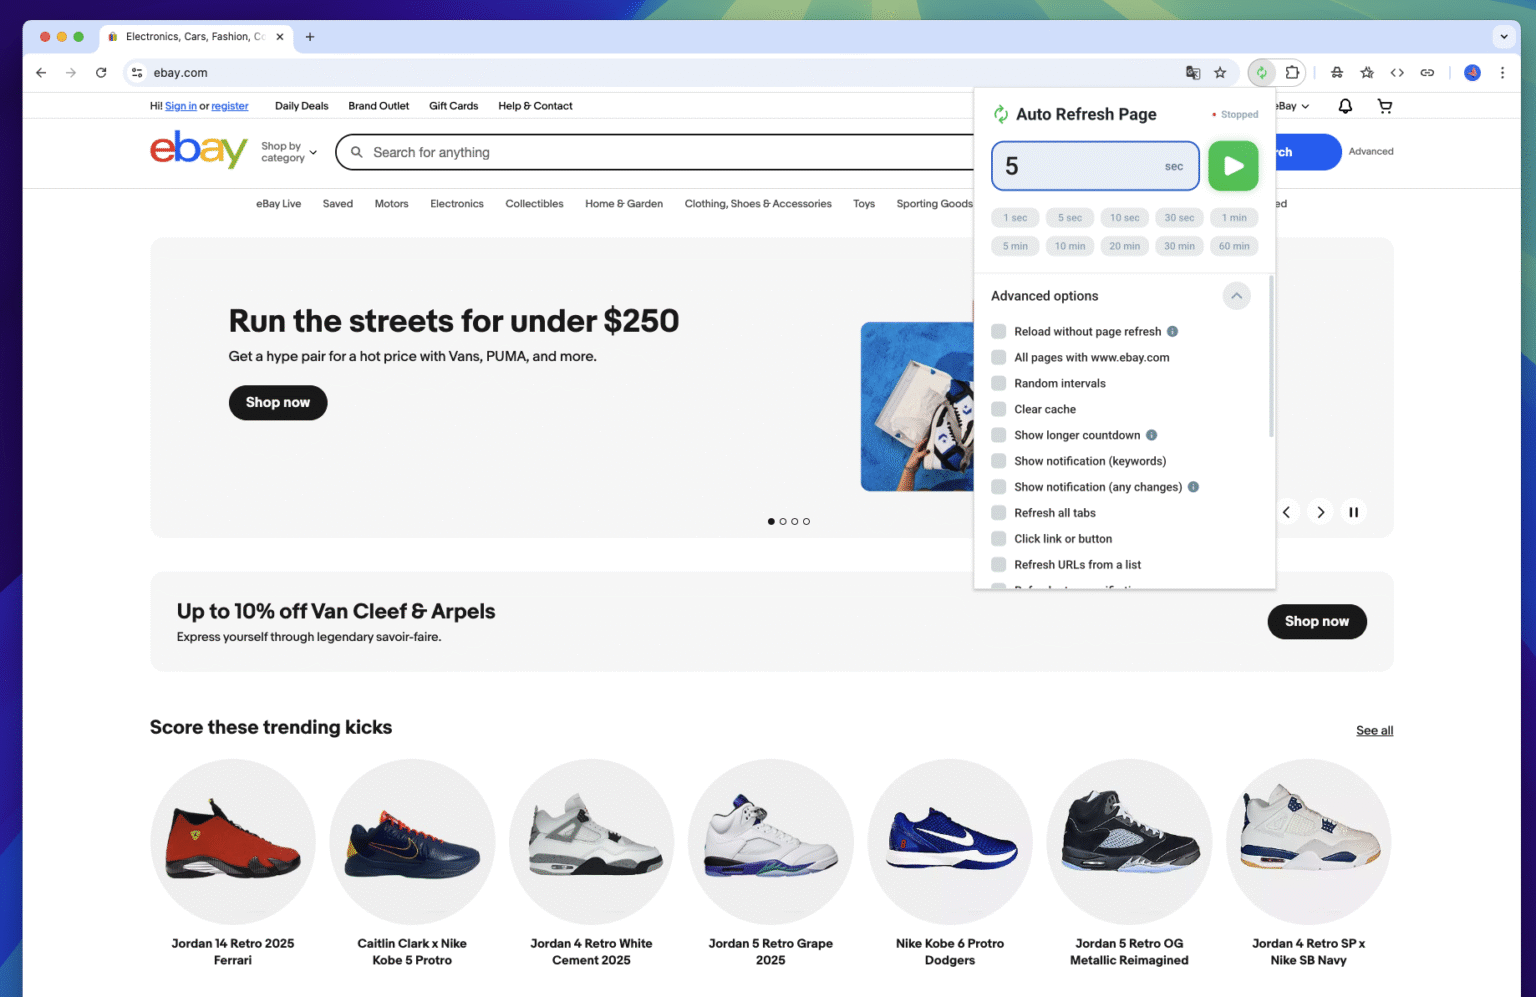Image resolution: width=1536 pixels, height=997 pixels.
Task: Open Chrome tab search dropdown arrow
Action: coord(1504,37)
